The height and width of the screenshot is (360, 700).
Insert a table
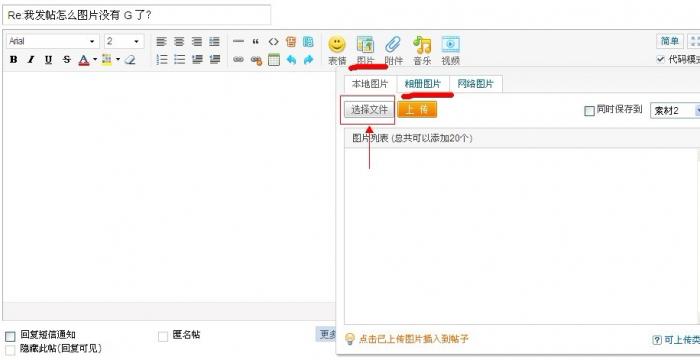pyautogui.click(x=274, y=60)
